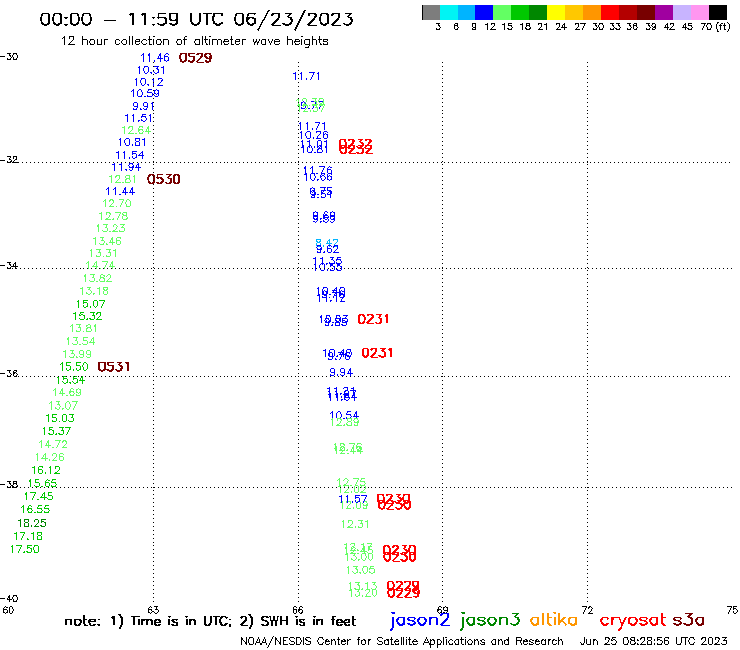740x650 pixels.
Task: Select the wave height value 11.54
Action: [x=130, y=155]
